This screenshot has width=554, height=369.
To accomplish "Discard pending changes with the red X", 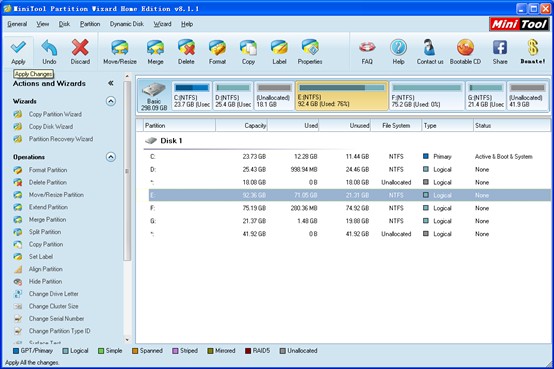I will point(80,47).
